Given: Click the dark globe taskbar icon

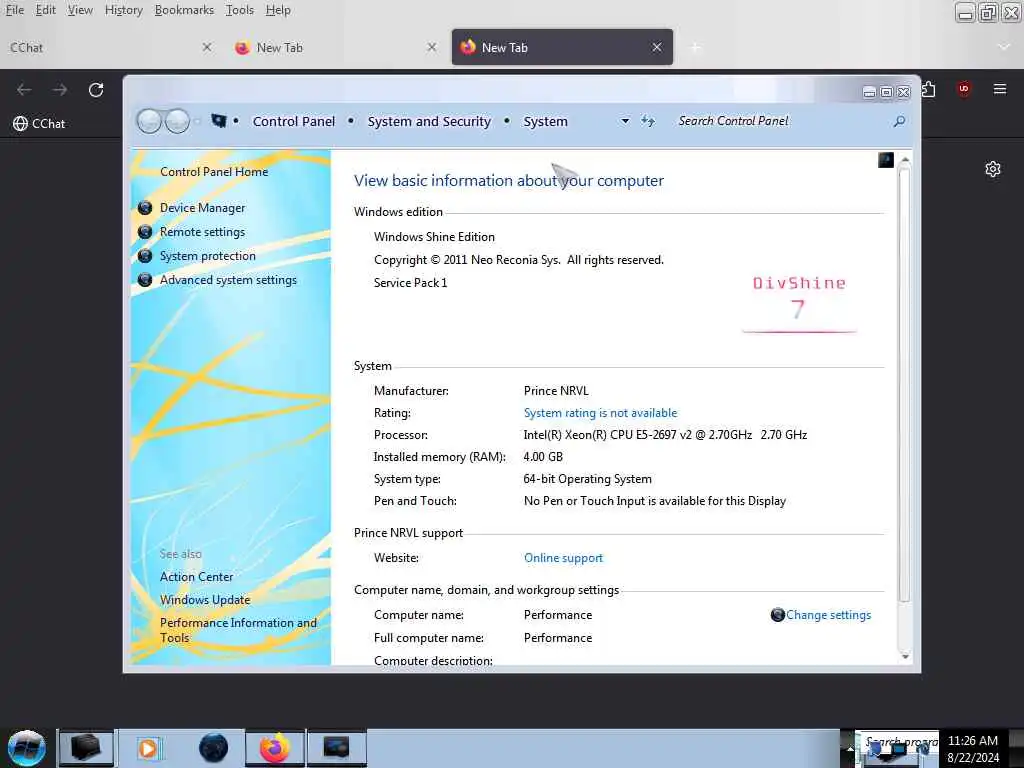Looking at the screenshot, I should (213, 748).
